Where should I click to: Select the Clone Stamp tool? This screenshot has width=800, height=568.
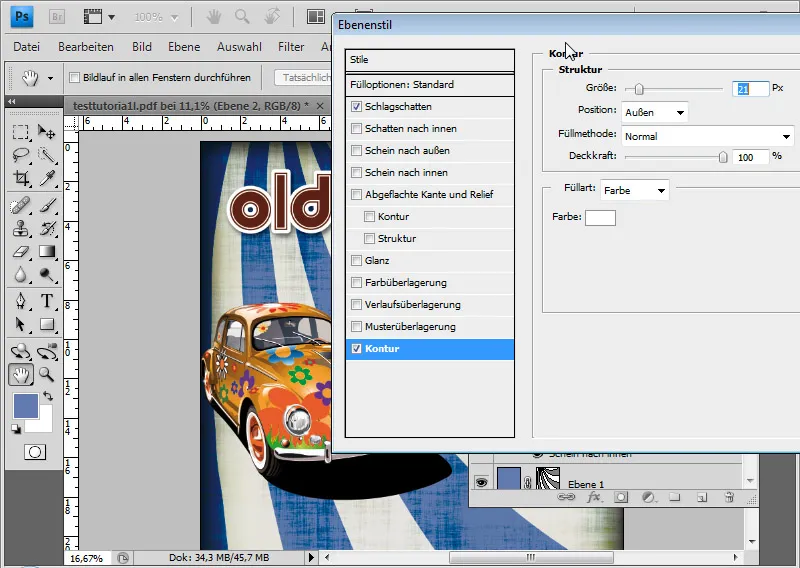pos(20,229)
